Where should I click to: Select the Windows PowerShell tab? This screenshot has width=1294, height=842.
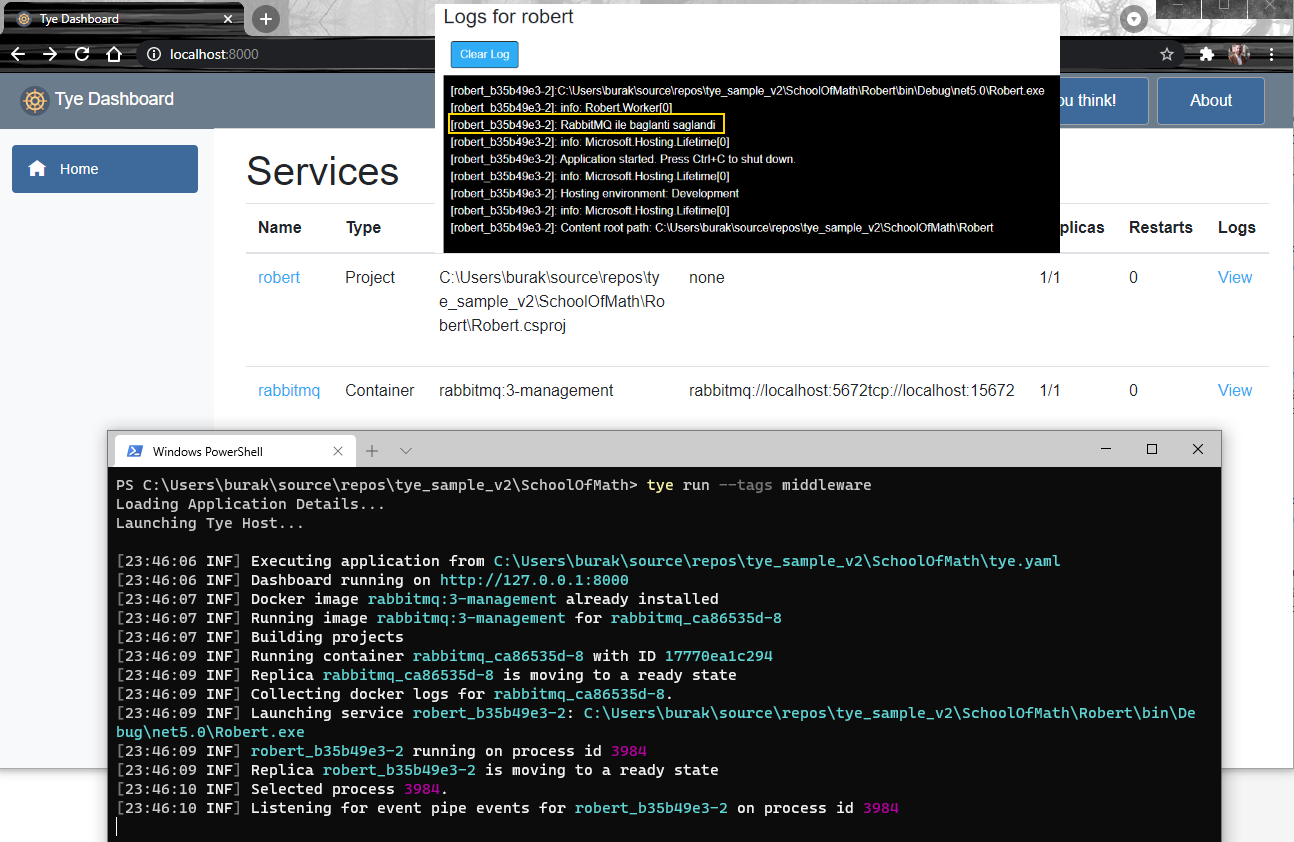[222, 451]
